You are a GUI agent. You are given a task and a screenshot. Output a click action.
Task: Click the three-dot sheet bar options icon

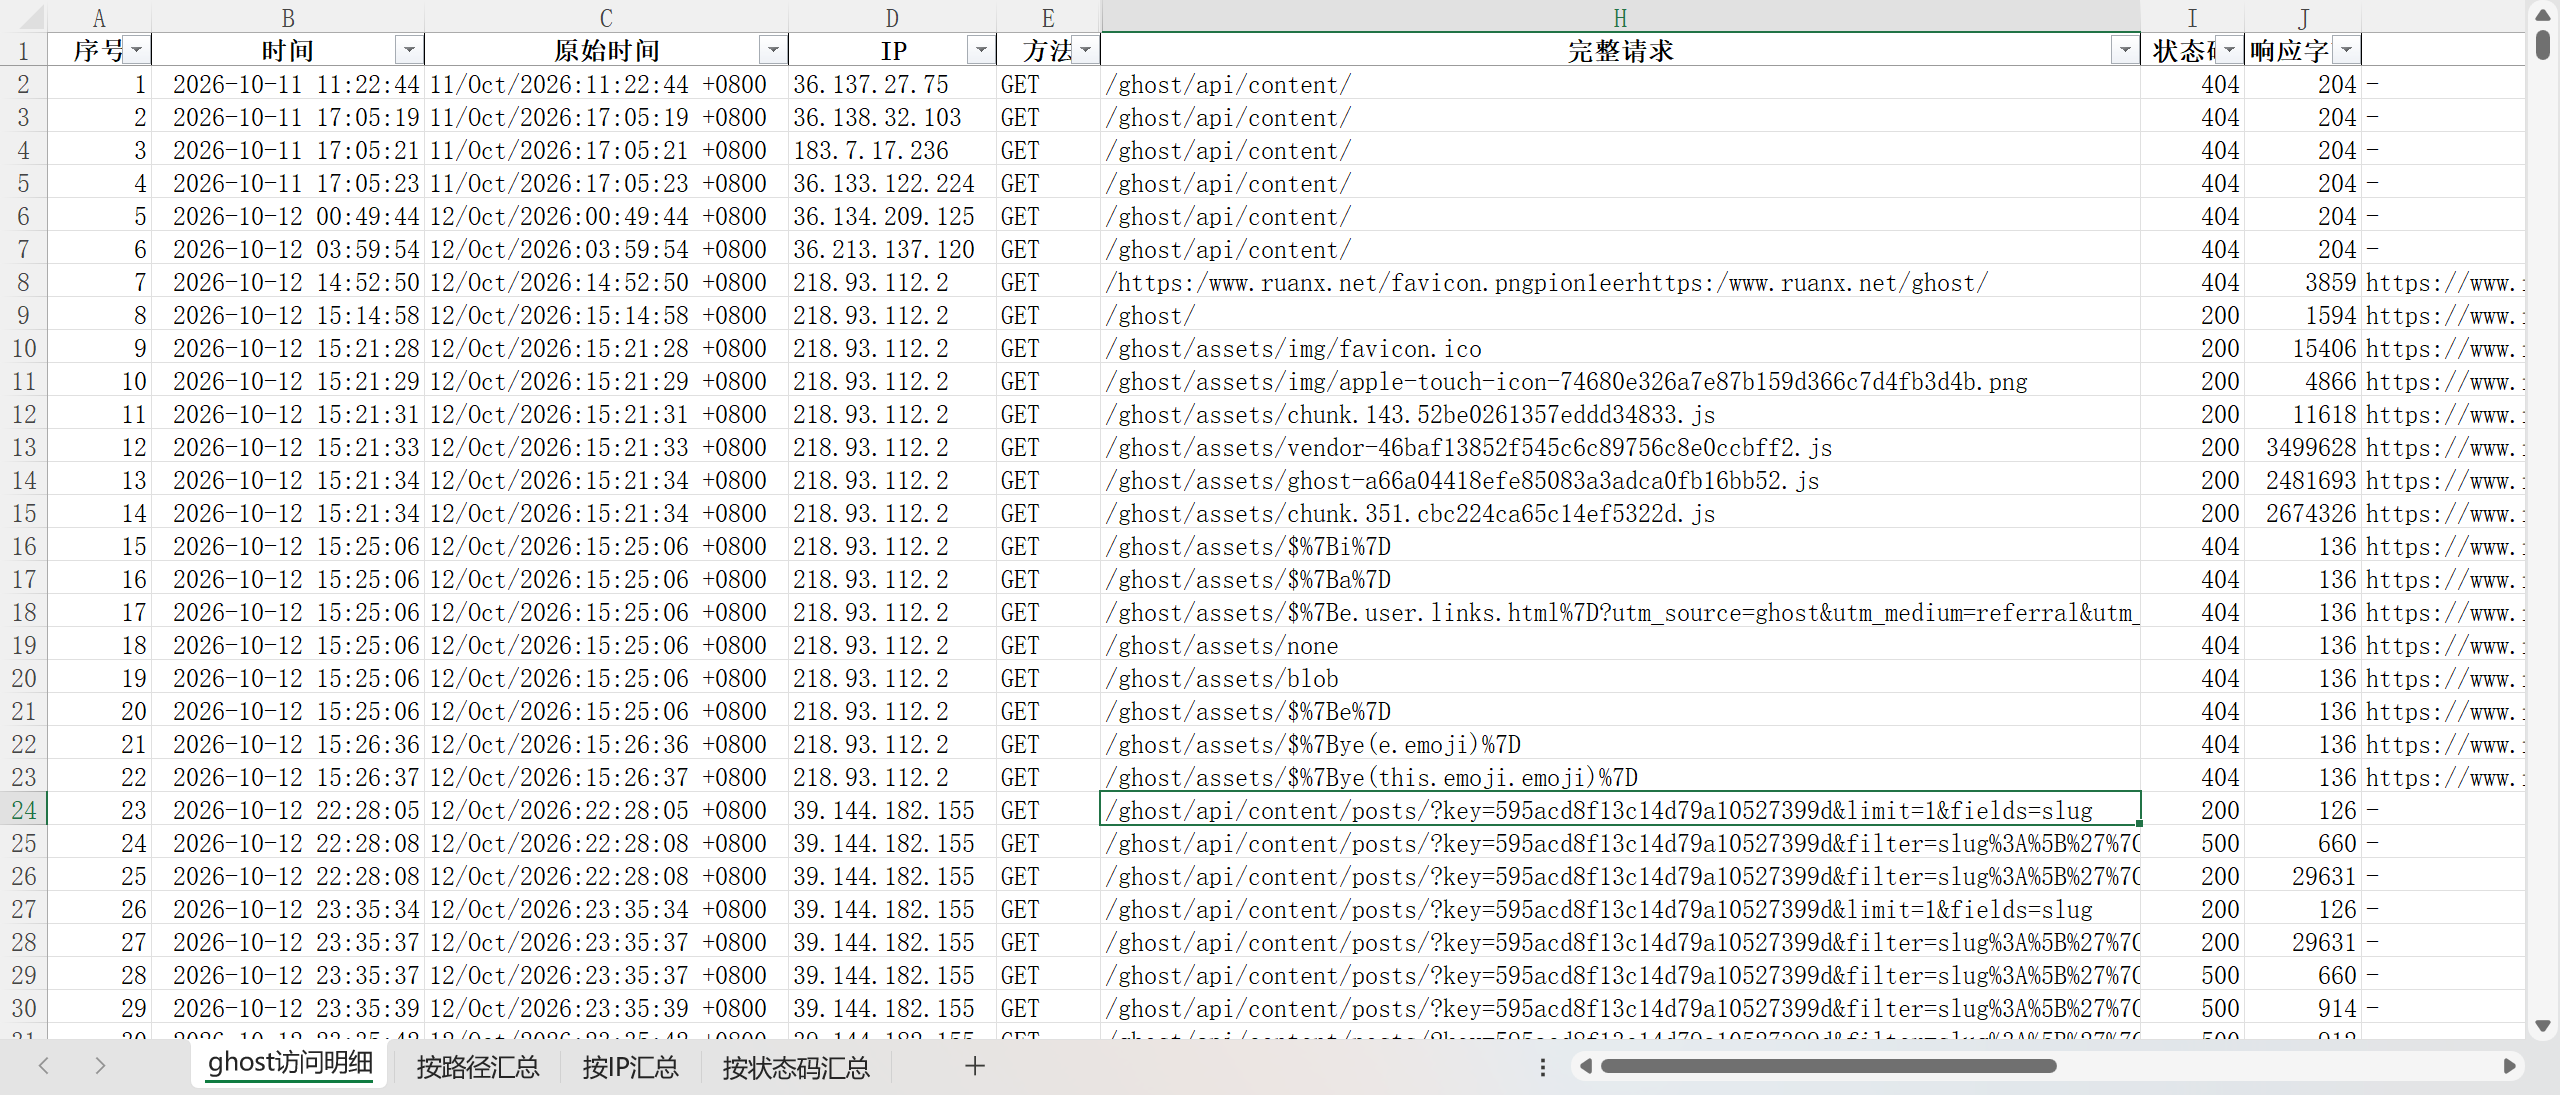tap(1543, 1067)
